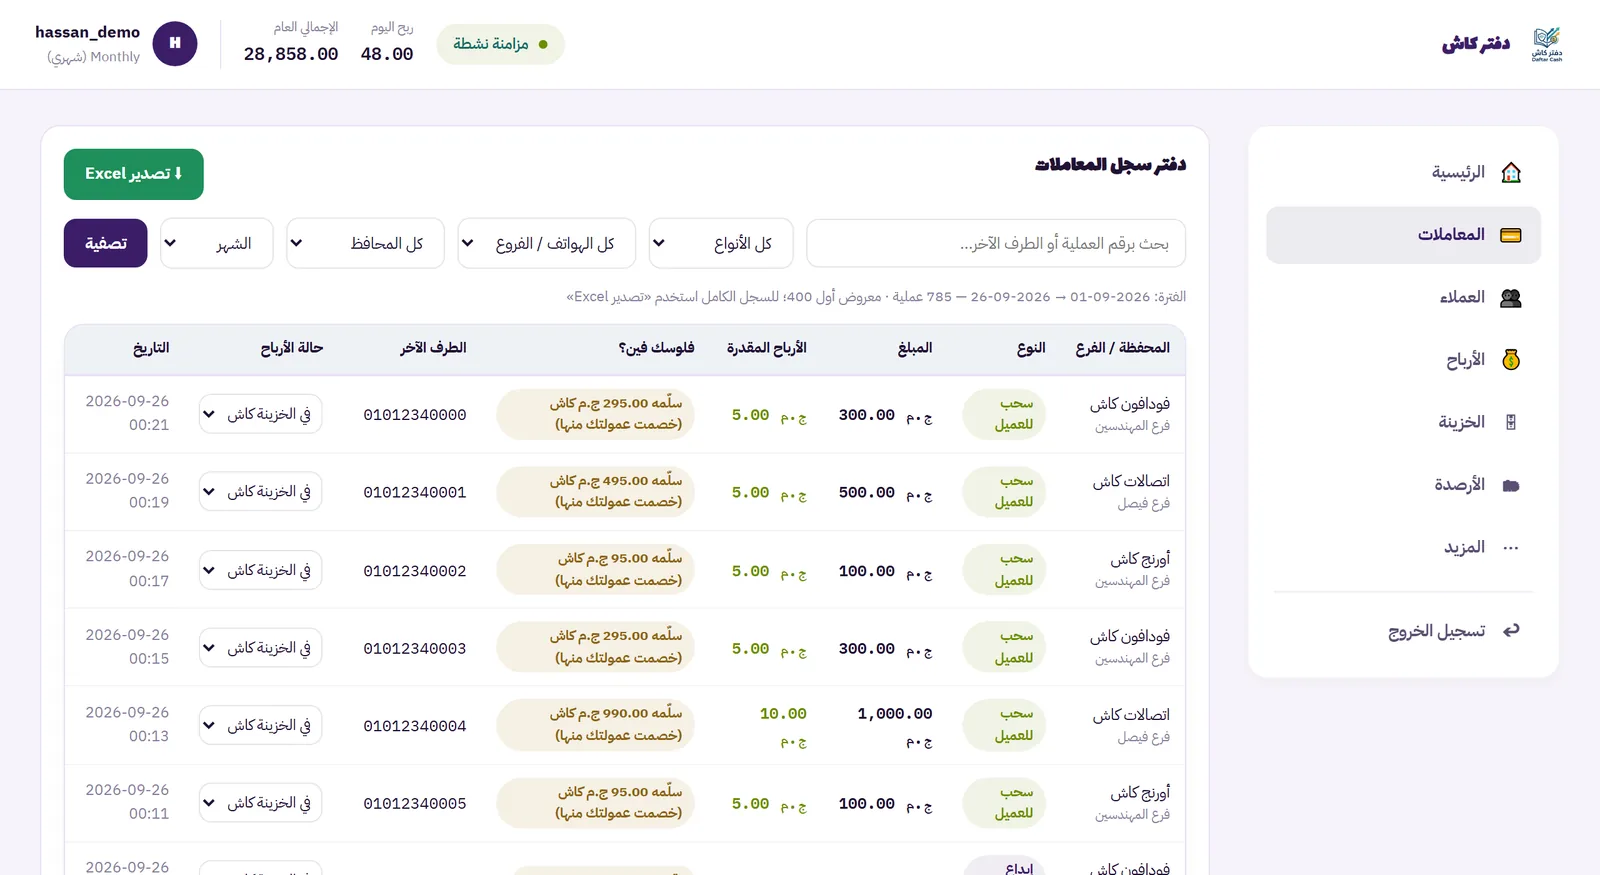Click the H user avatar

(175, 44)
